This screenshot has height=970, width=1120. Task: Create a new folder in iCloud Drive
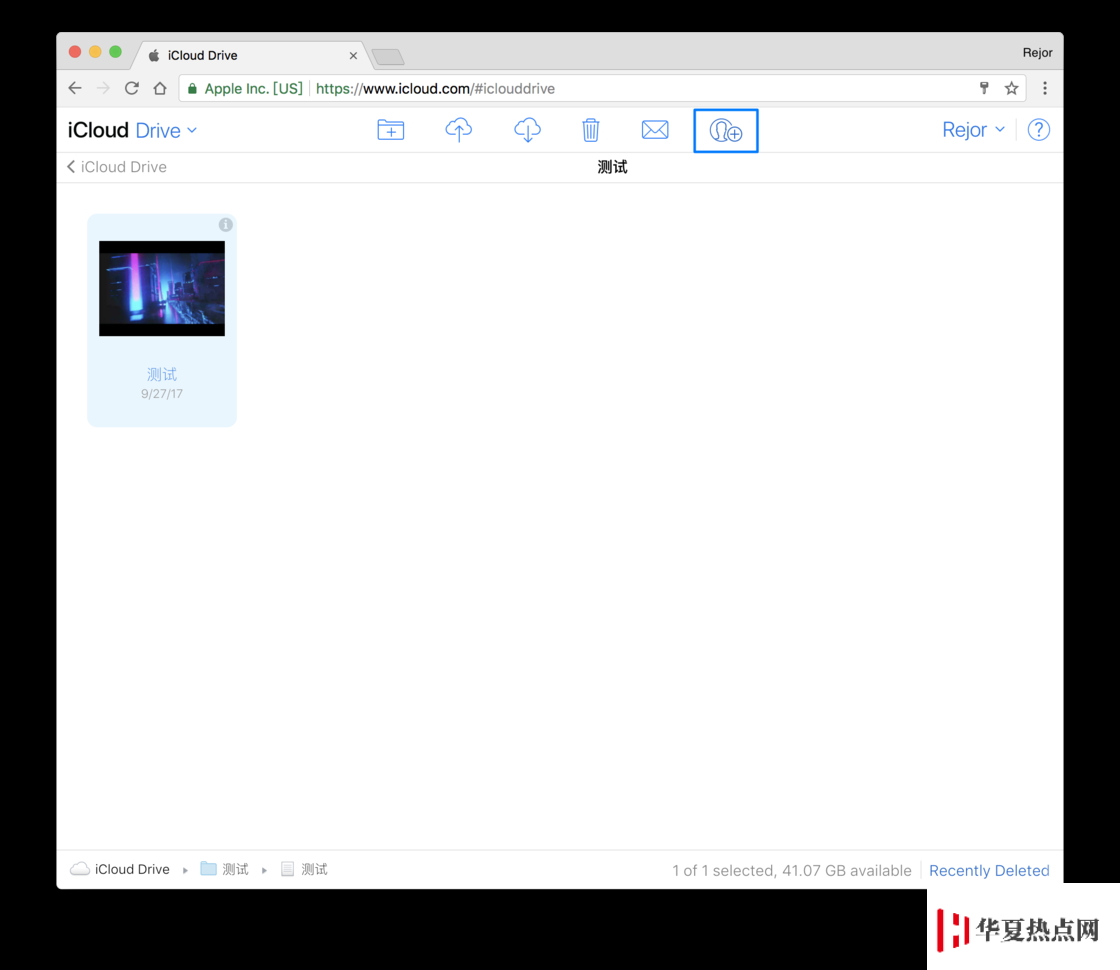(x=391, y=130)
